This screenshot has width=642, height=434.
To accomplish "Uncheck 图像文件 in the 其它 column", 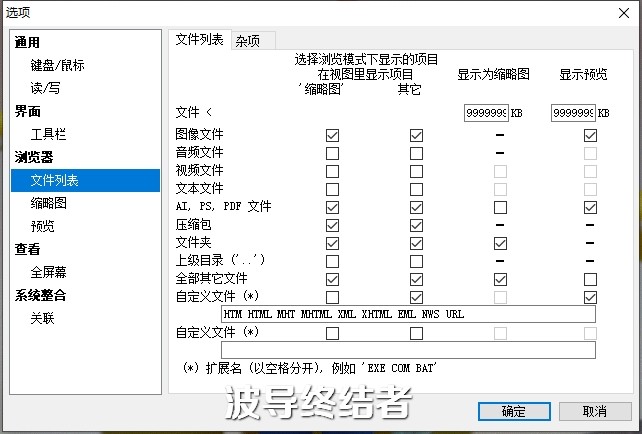I will 416,136.
